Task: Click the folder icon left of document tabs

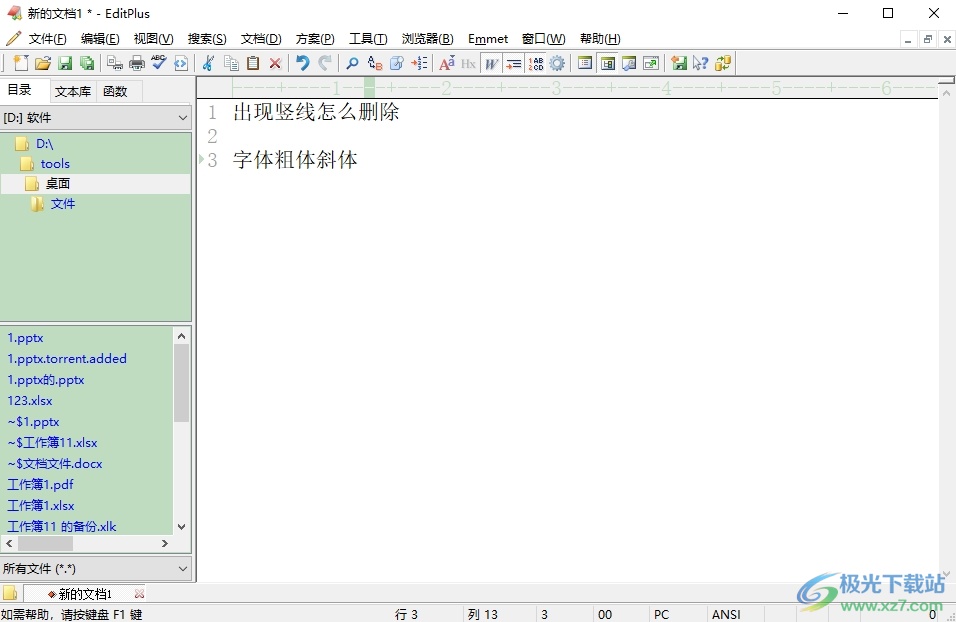Action: click(10, 593)
